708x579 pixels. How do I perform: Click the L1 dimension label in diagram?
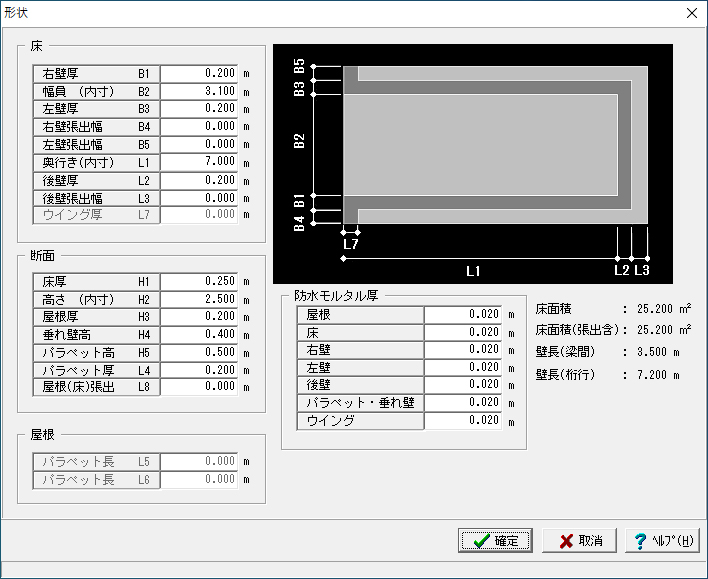pyautogui.click(x=473, y=271)
